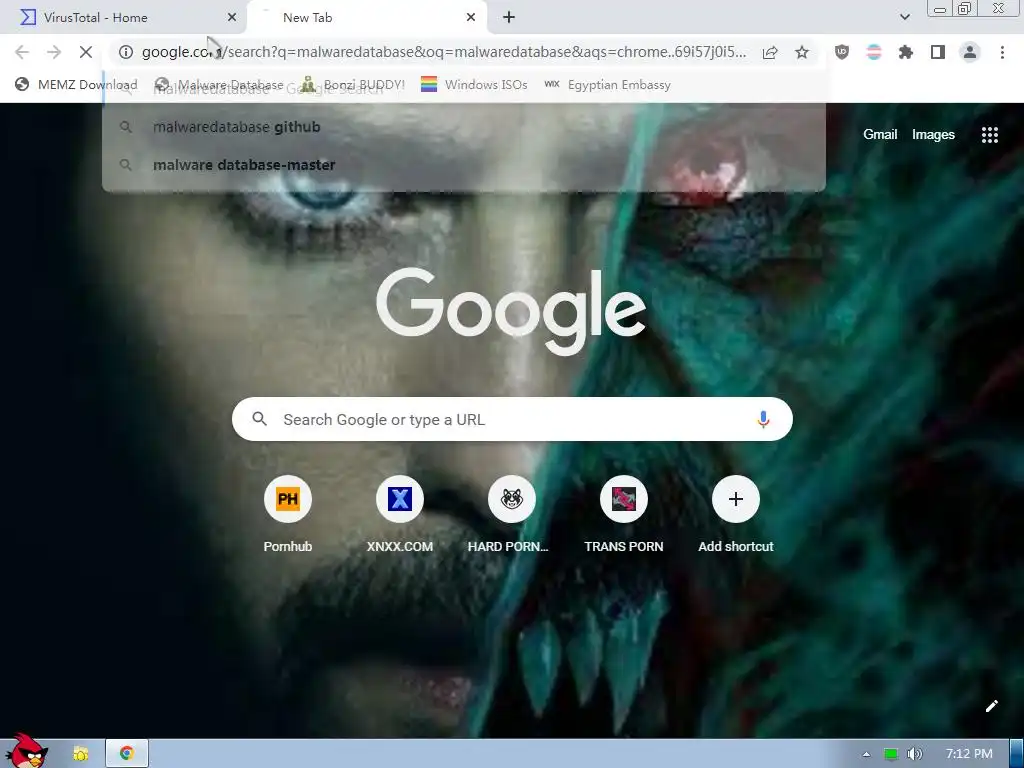The width and height of the screenshot is (1024, 768).
Task: Open the Extensions puzzle icon
Action: tap(906, 52)
